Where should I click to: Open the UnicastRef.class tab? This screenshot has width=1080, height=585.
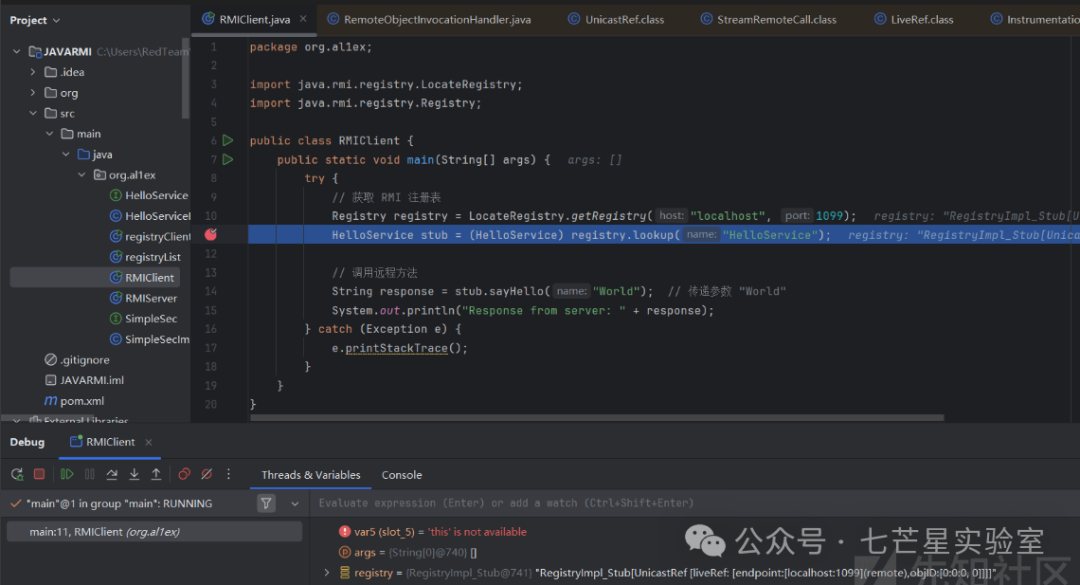(x=616, y=19)
